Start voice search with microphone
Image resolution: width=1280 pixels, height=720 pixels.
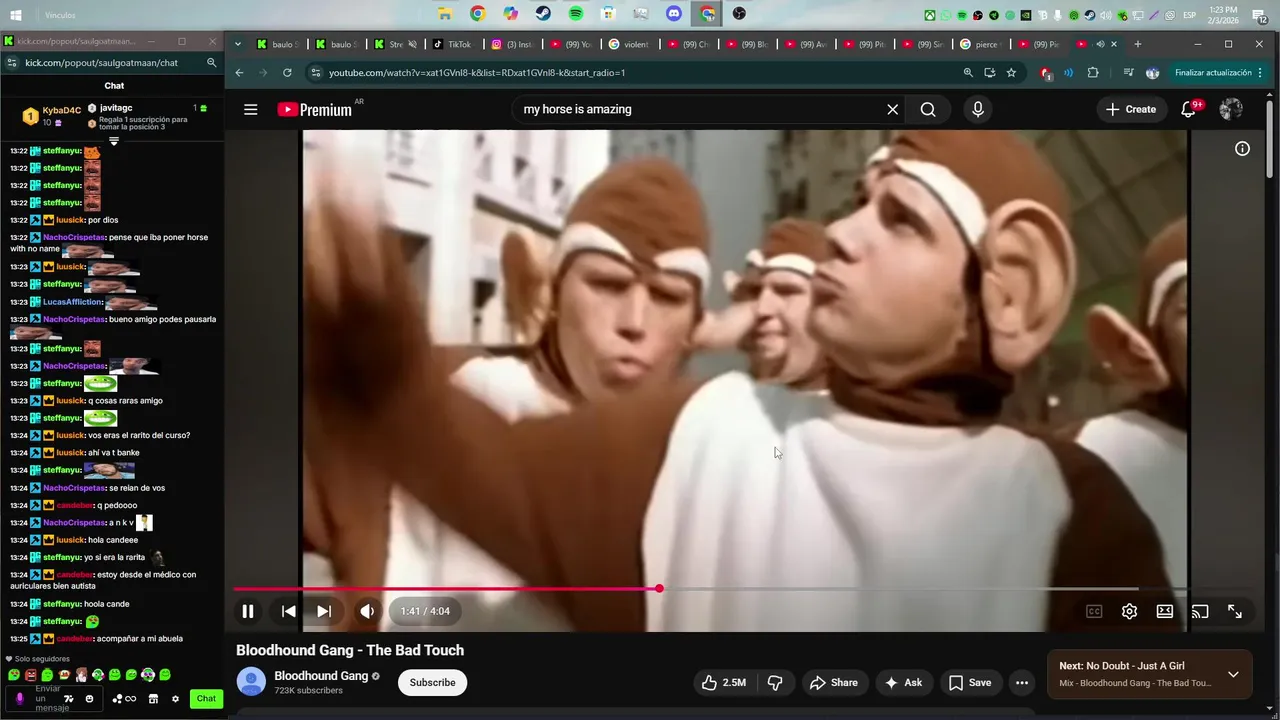point(978,109)
